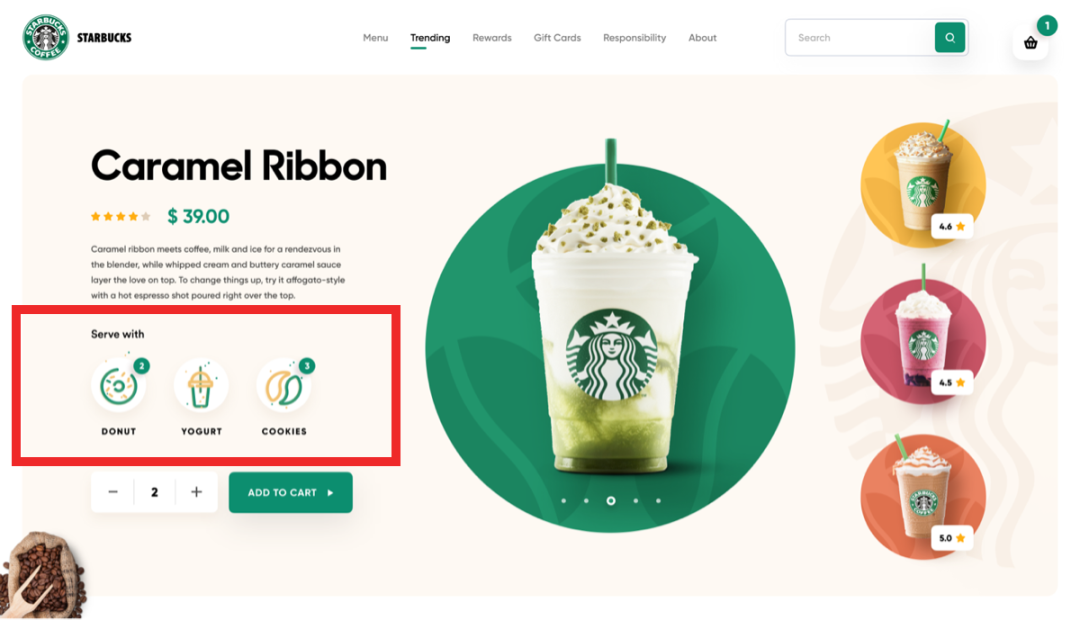Select the Donut serve-with icon
The image size is (1080, 620).
click(118, 386)
